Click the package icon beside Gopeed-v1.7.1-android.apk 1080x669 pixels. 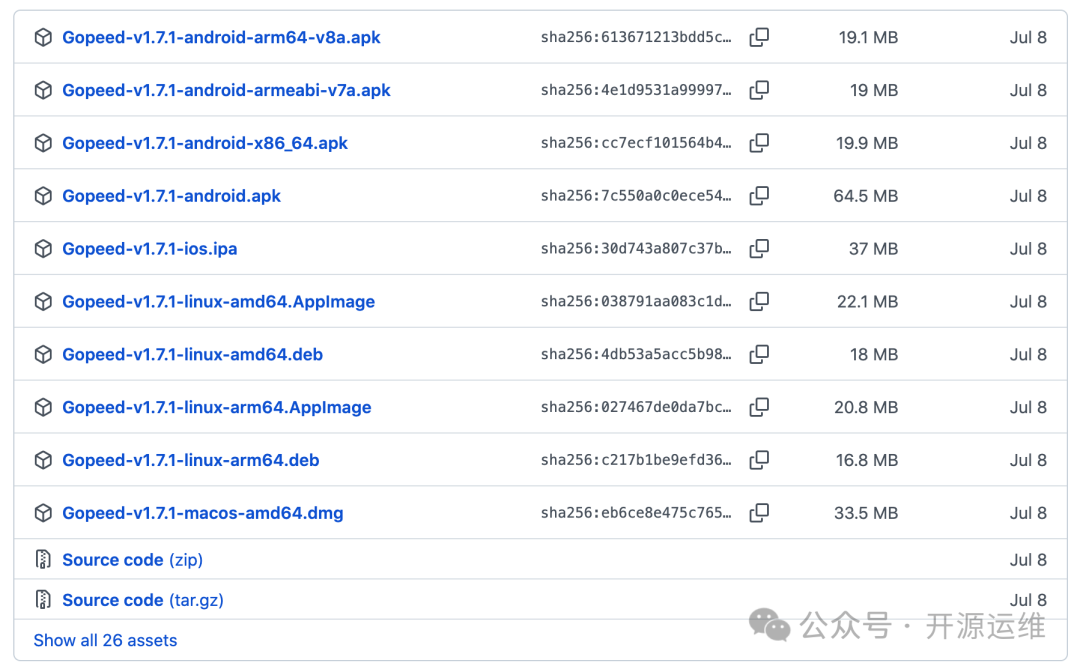(43, 196)
